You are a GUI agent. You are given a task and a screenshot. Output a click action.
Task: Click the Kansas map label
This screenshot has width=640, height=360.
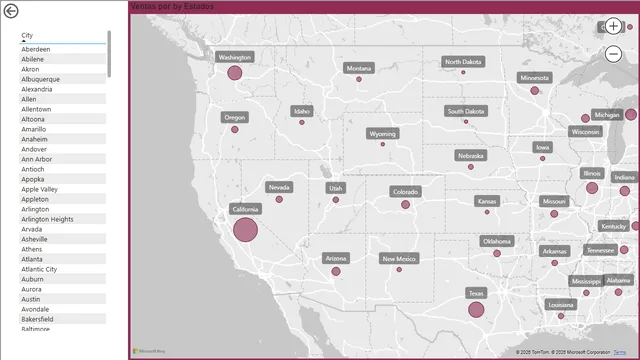point(487,201)
